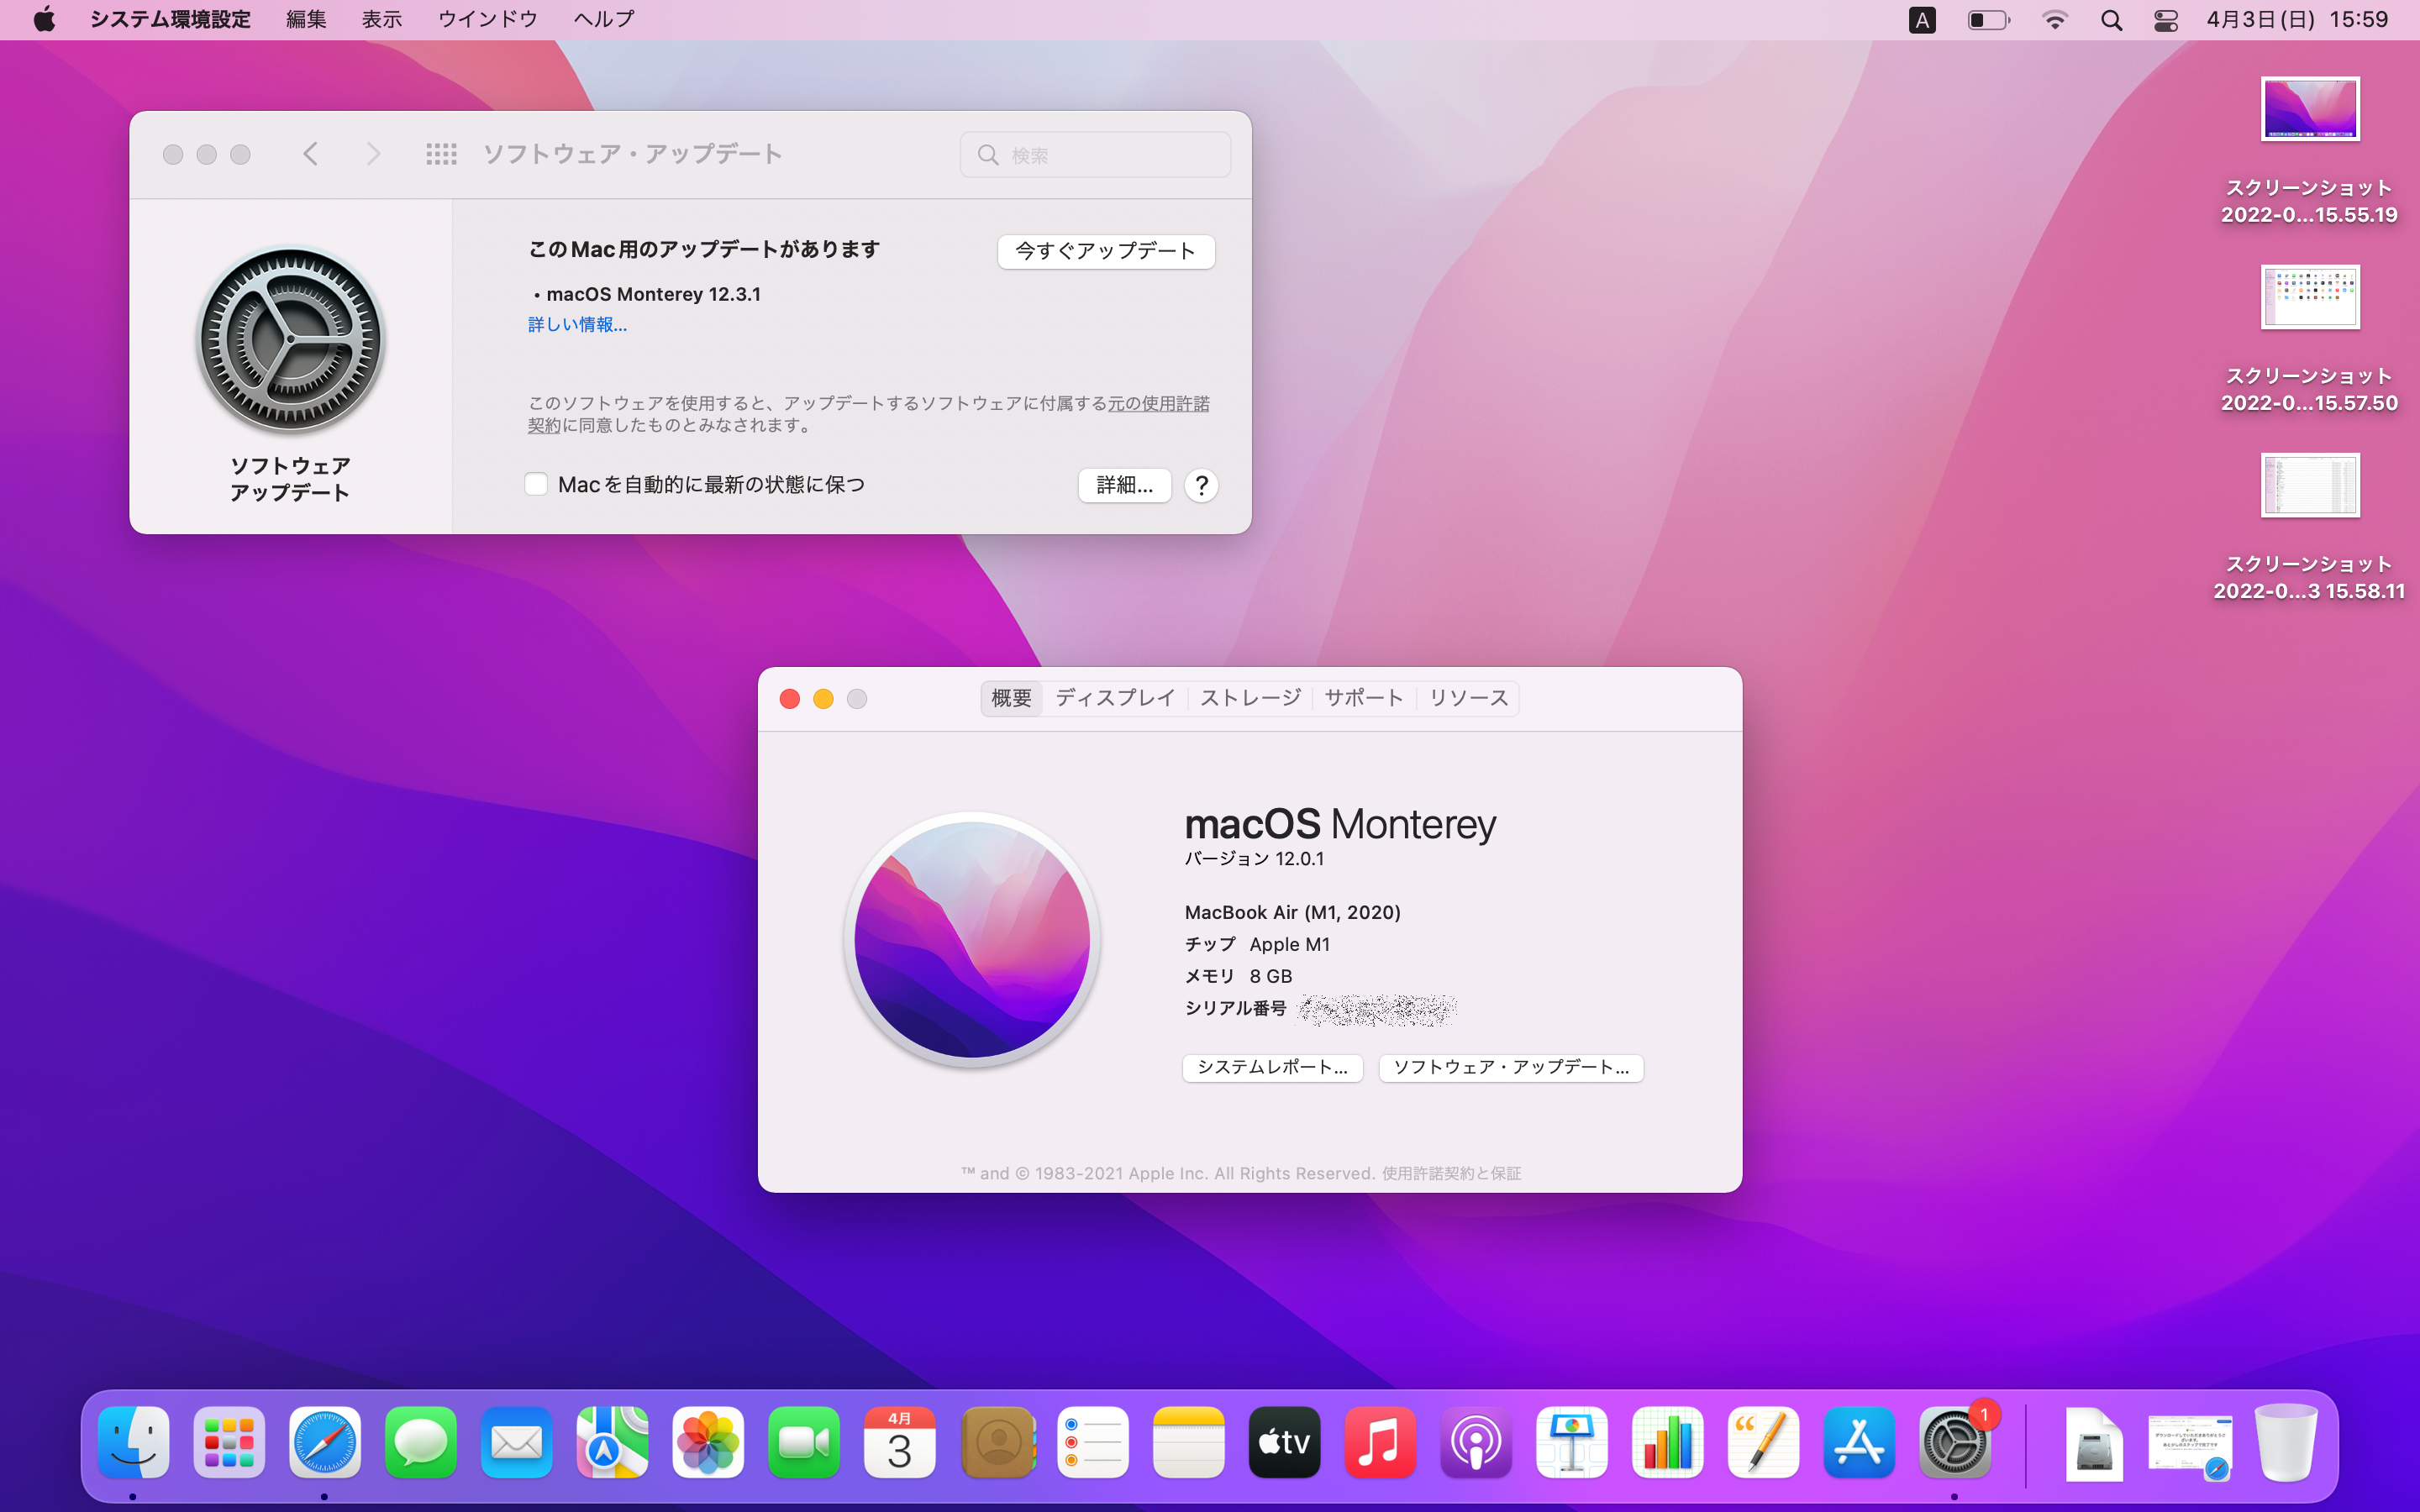Viewport: 2420px width, 1512px height.
Task: Open システム環境設定 menu
Action: [170, 19]
